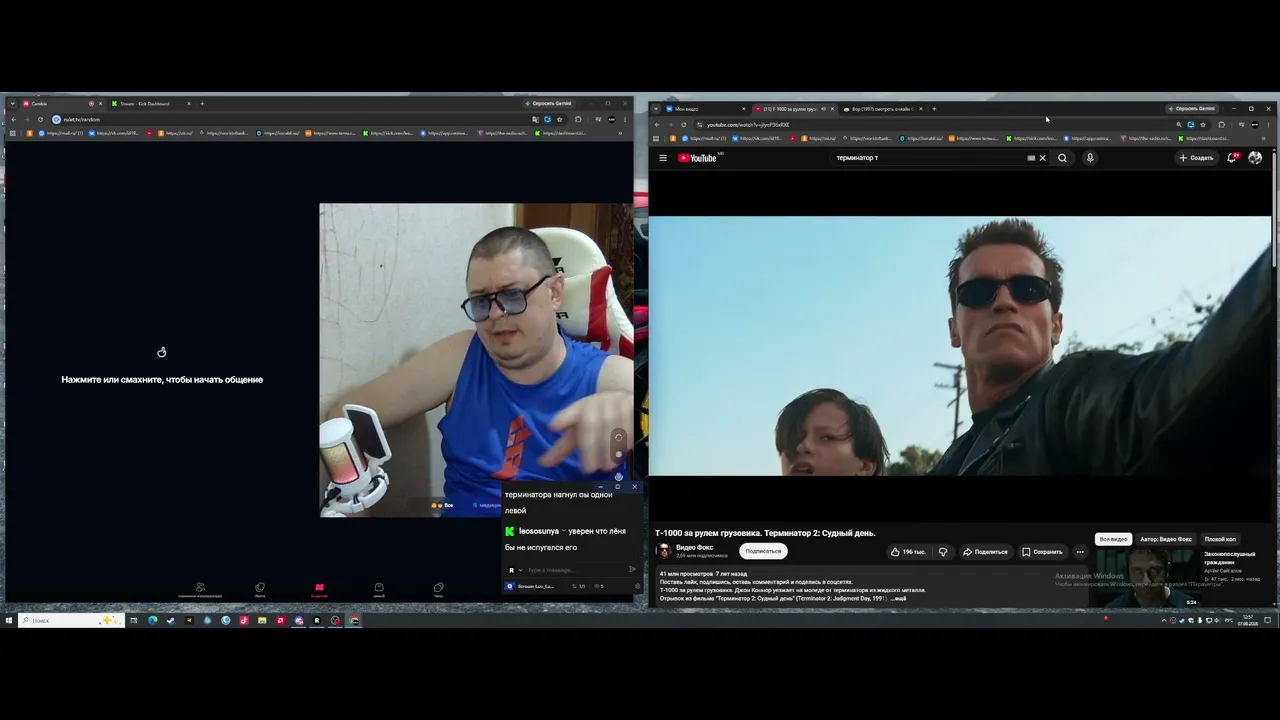Click the Windows taskbar search box
This screenshot has height=720, width=1280.
pos(72,621)
